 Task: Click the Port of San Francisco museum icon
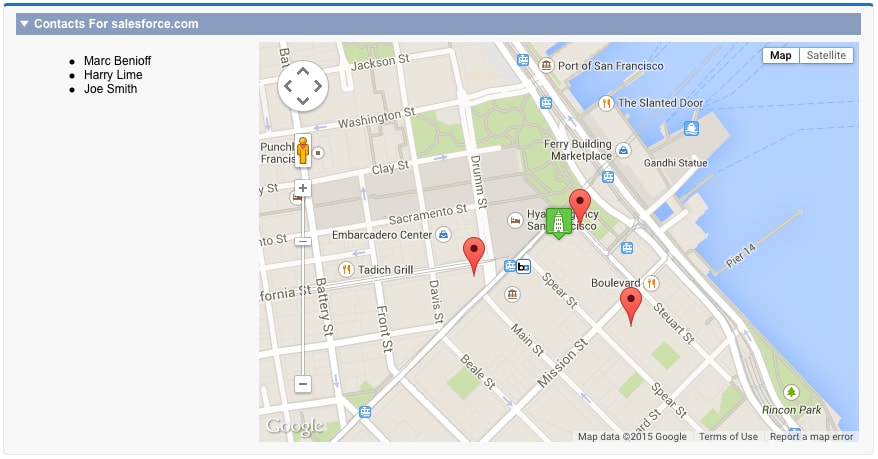click(546, 65)
